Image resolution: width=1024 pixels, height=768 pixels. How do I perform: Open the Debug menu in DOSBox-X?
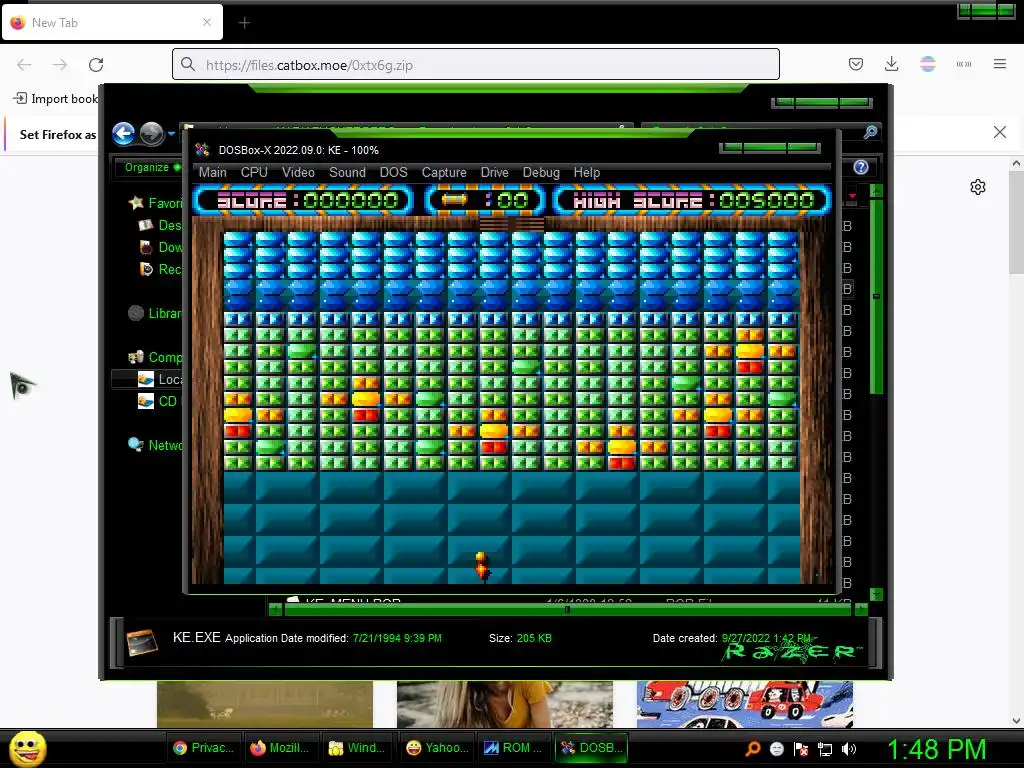click(541, 172)
